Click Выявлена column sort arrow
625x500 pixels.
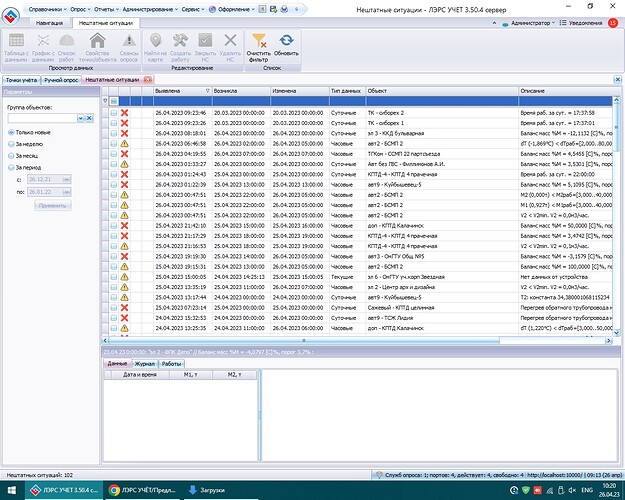click(x=207, y=91)
